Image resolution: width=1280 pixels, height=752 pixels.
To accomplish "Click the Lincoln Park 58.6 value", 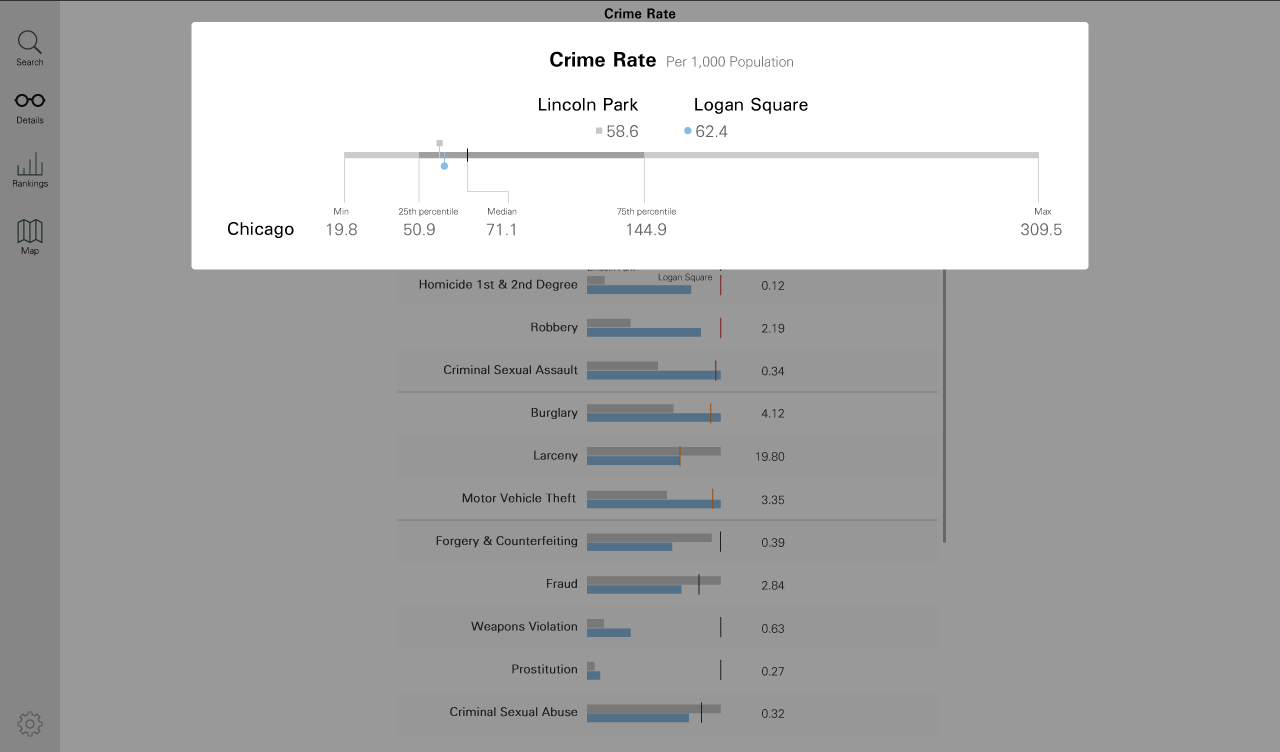I will [x=622, y=131].
